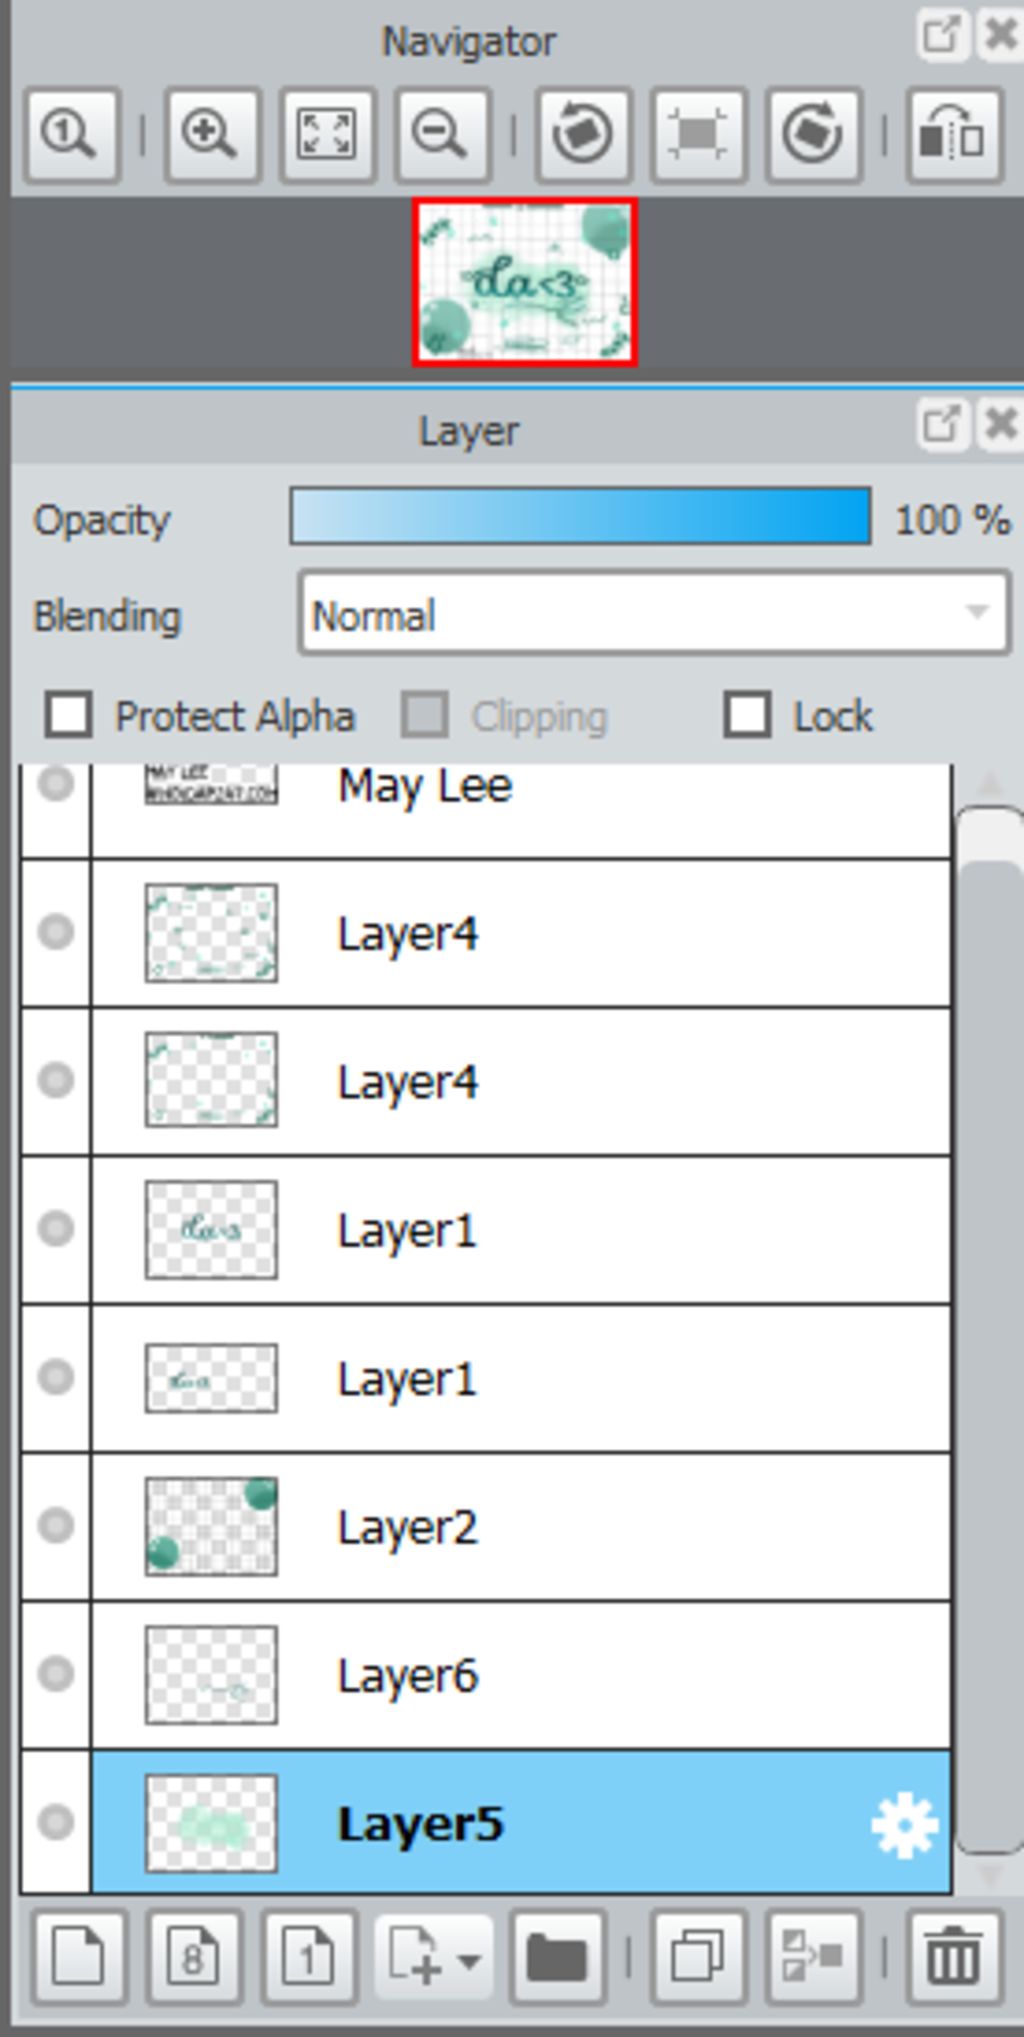Viewport: 1024px width, 2037px height.
Task: Toggle visibility of Layer2
Action: point(56,1525)
